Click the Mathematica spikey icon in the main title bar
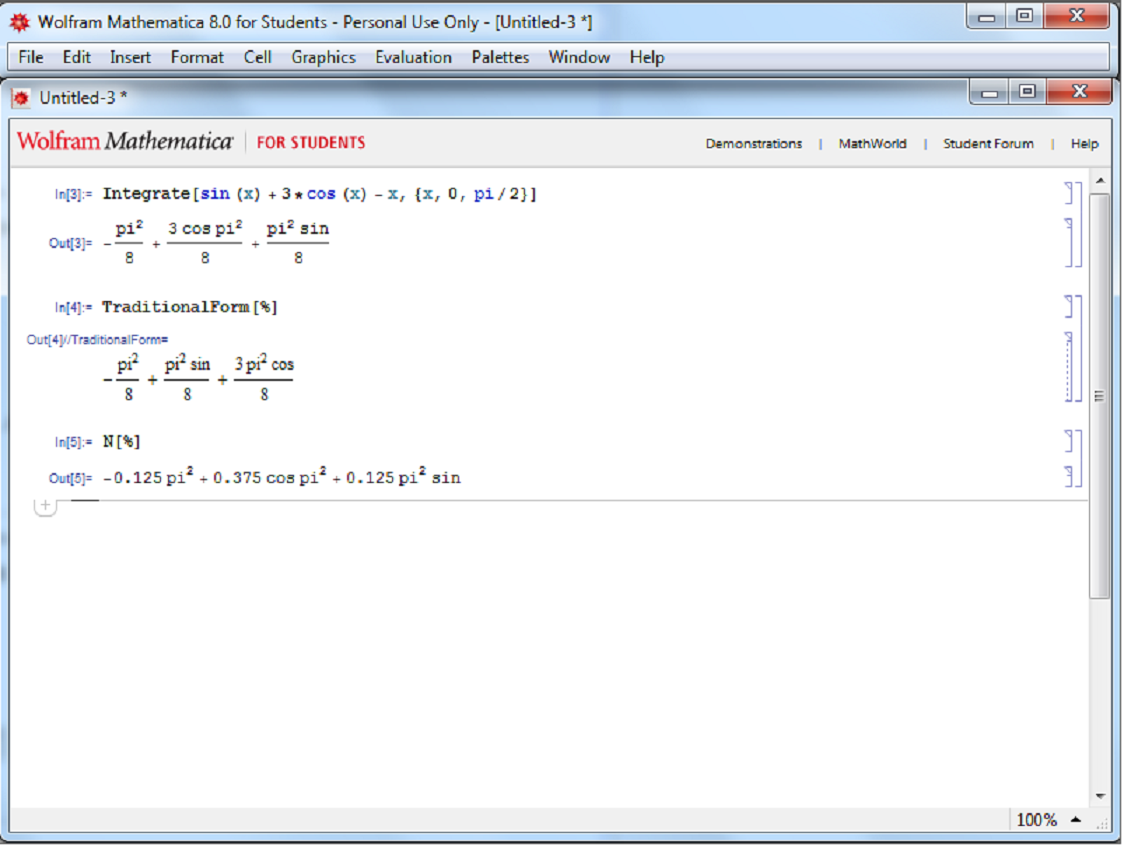Image resolution: width=1124 pixels, height=847 pixels. point(22,22)
